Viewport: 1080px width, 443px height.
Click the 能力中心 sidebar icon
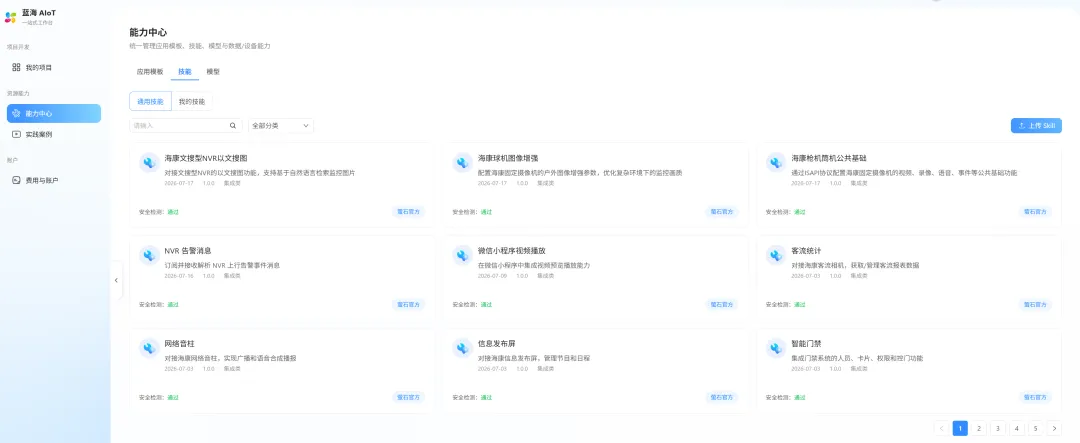click(17, 113)
